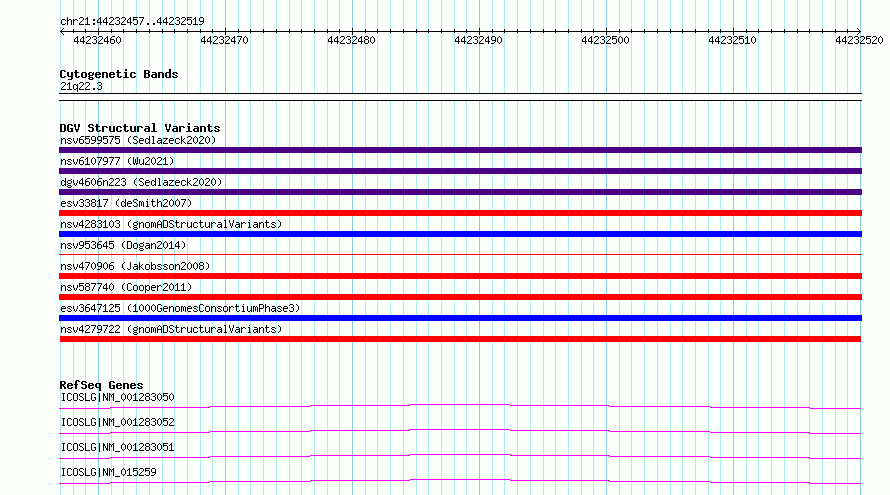Click ruler position label 44232490
This screenshot has height=495, width=890.
tap(478, 40)
